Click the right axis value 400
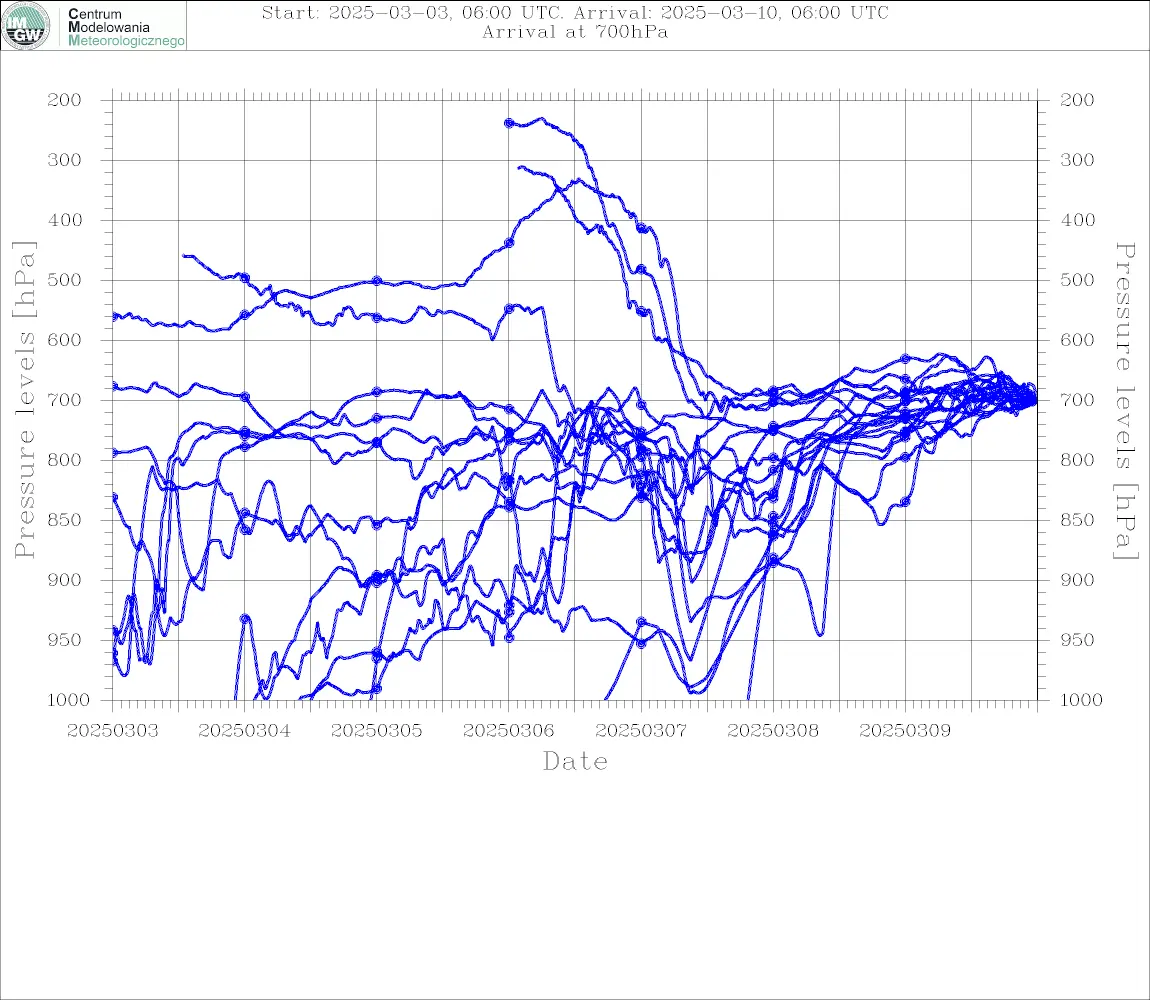 pos(1077,220)
